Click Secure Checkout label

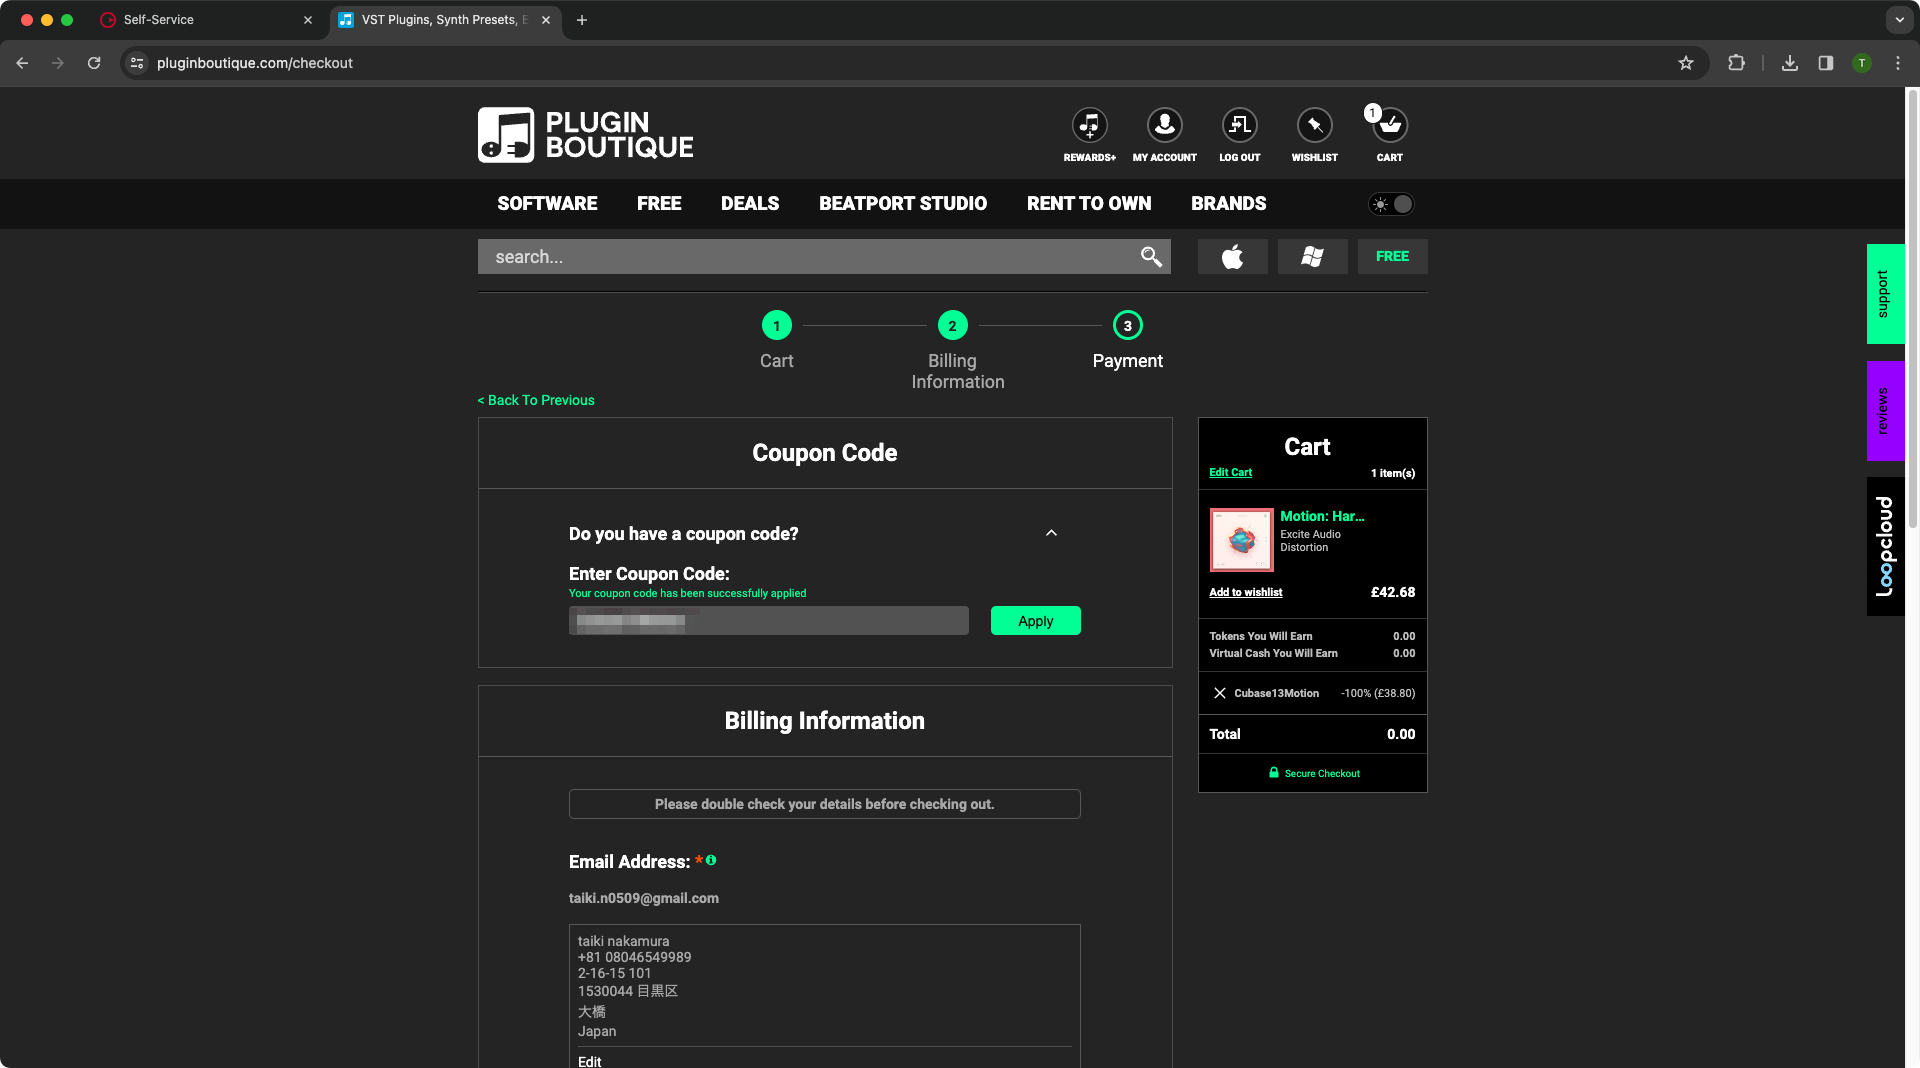1314,773
